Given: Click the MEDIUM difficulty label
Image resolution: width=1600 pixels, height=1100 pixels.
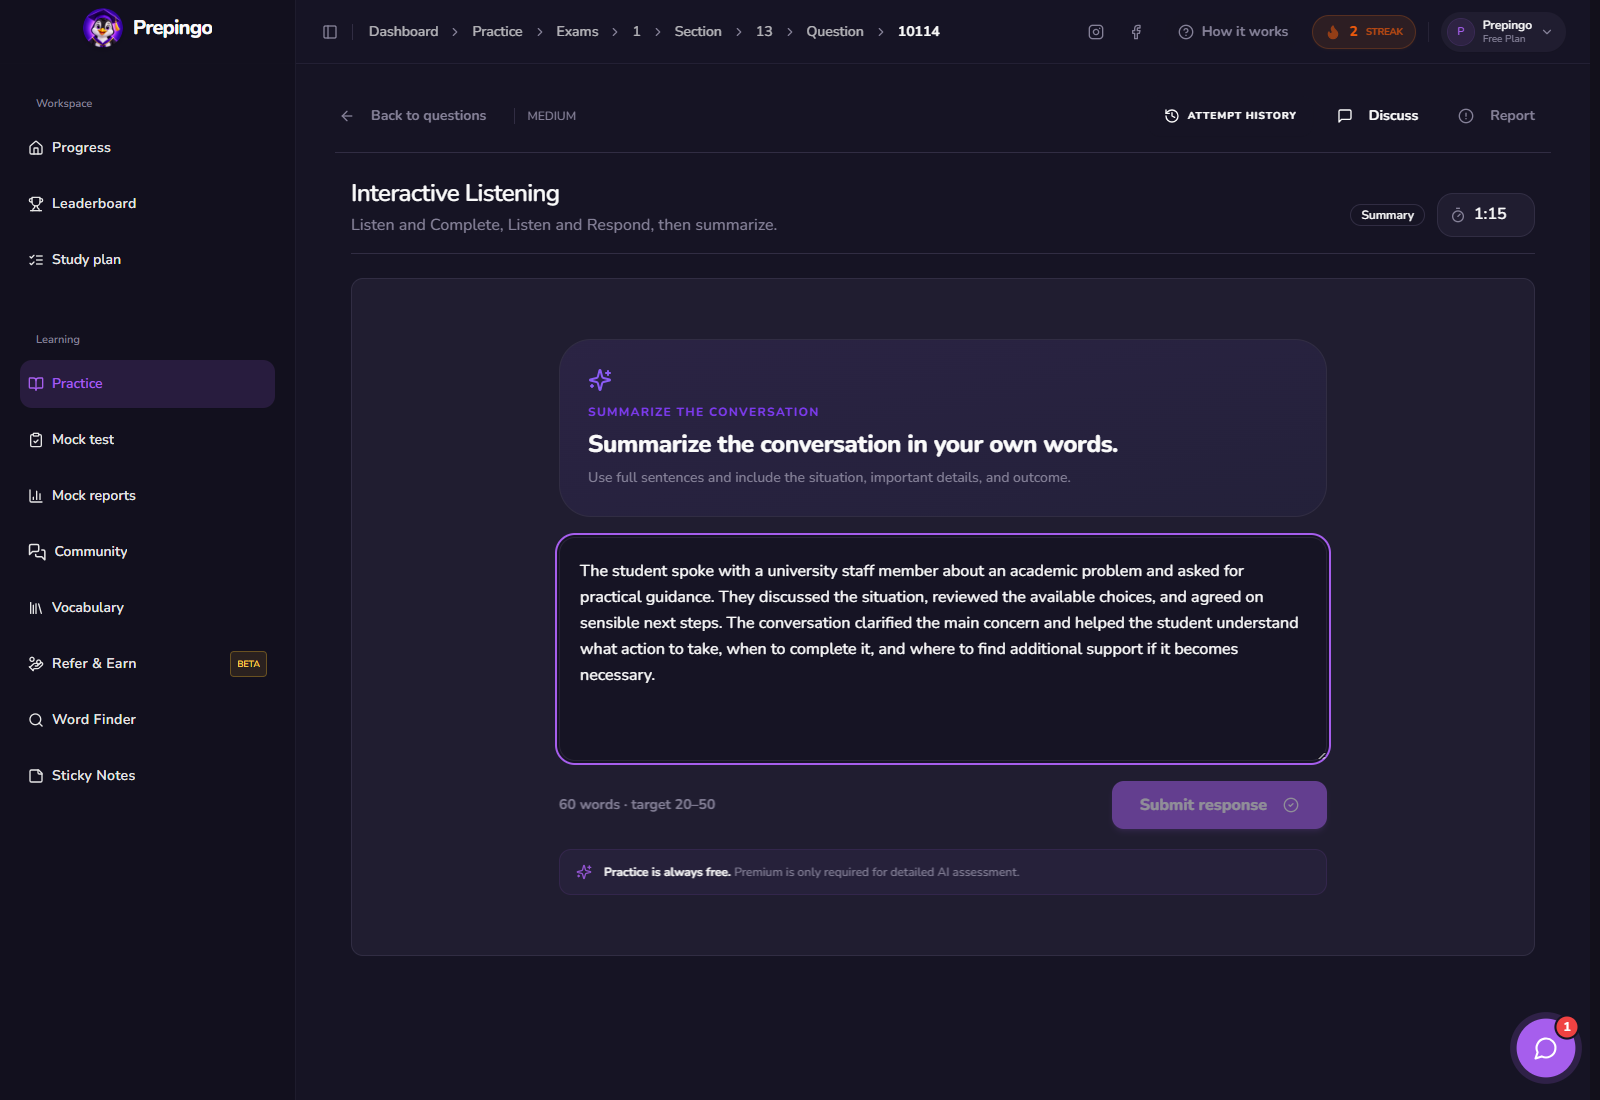Looking at the screenshot, I should (x=552, y=116).
